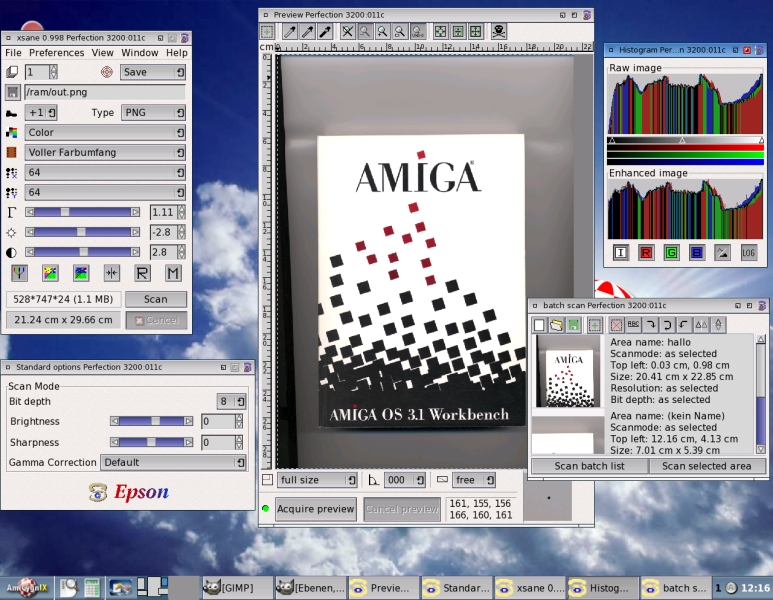
Task: Click Acquire preview button
Action: 316,509
